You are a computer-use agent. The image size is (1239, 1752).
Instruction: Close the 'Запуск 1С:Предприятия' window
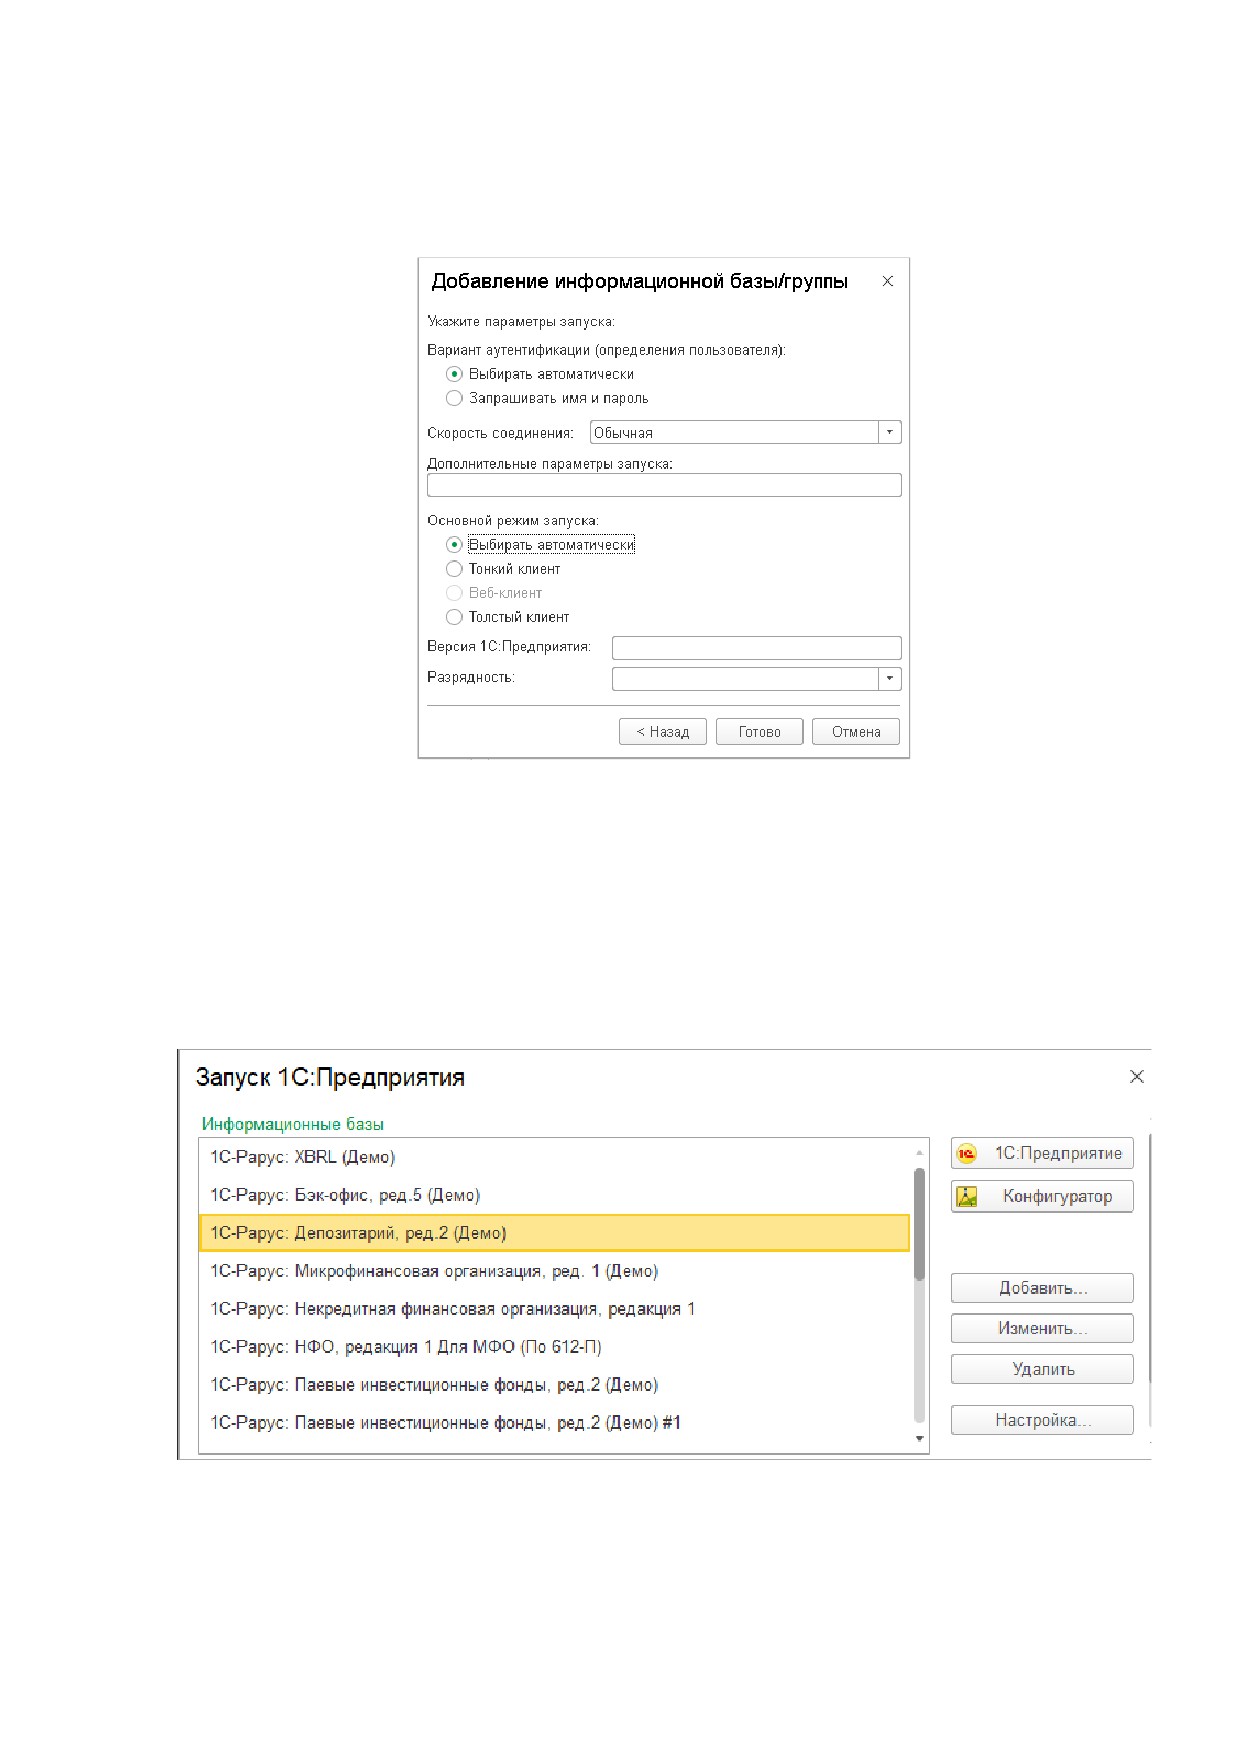point(1136,1077)
